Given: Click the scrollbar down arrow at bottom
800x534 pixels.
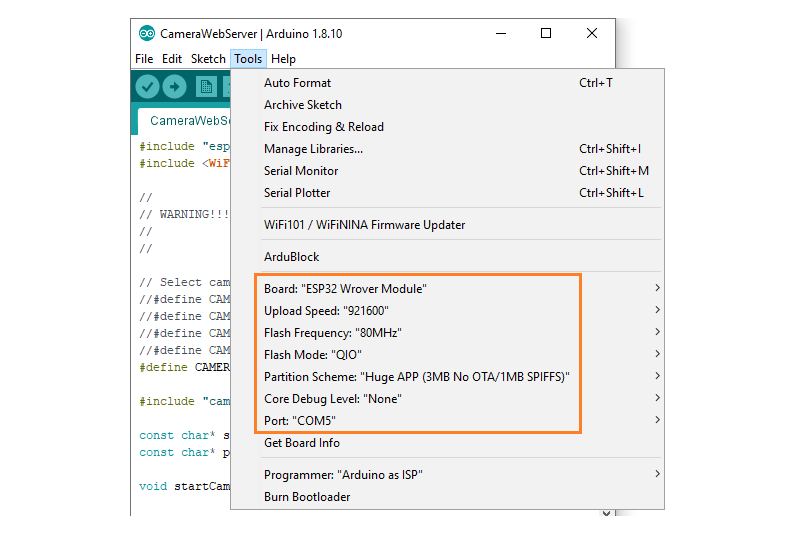Looking at the screenshot, I should (607, 513).
